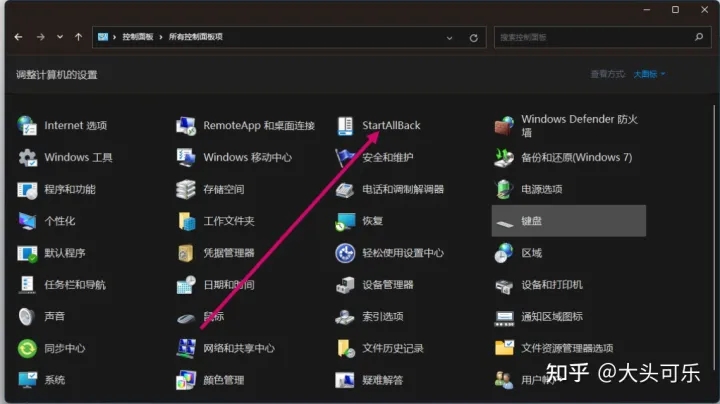Click the 颜色管理 label text

[224, 380]
